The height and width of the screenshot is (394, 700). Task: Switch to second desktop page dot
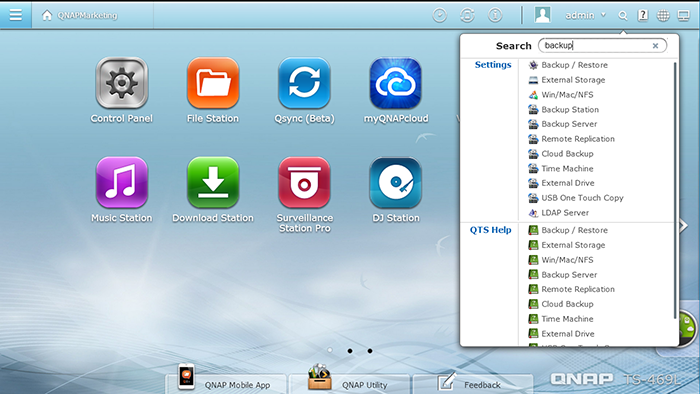[x=350, y=351]
